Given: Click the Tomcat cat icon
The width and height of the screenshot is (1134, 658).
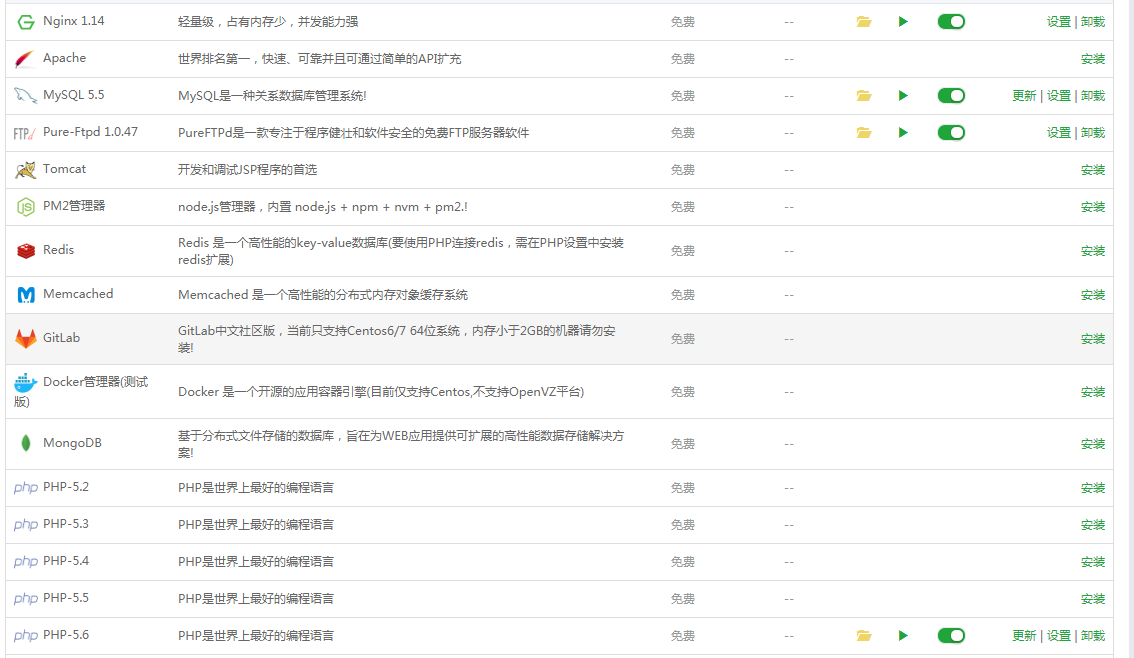Looking at the screenshot, I should click(25, 170).
